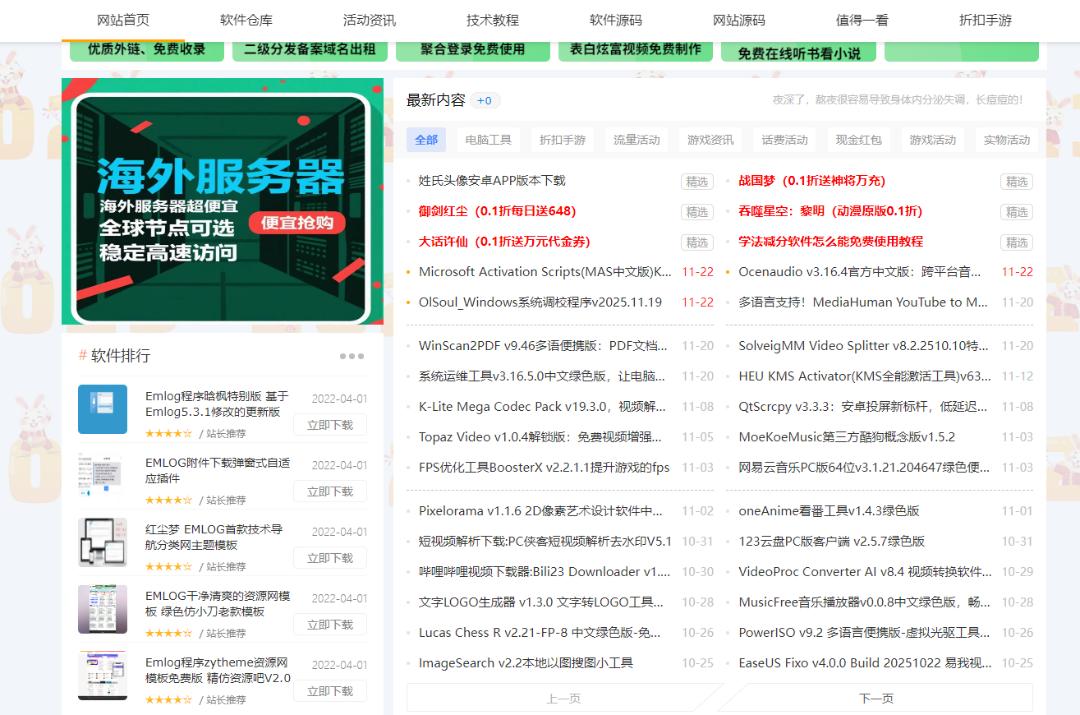The height and width of the screenshot is (715, 1080).
Task: Click the 海外服务器 banner advertisement
Action: pyautogui.click(x=222, y=201)
